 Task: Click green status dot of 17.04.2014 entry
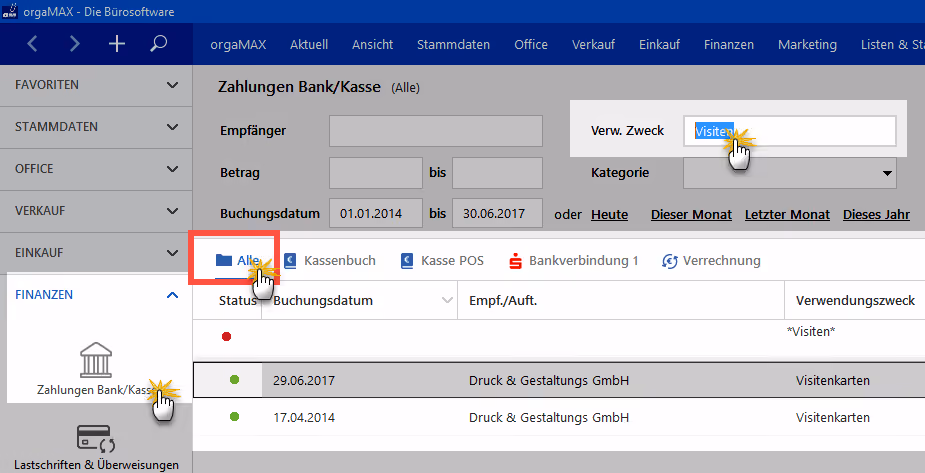(x=234, y=417)
